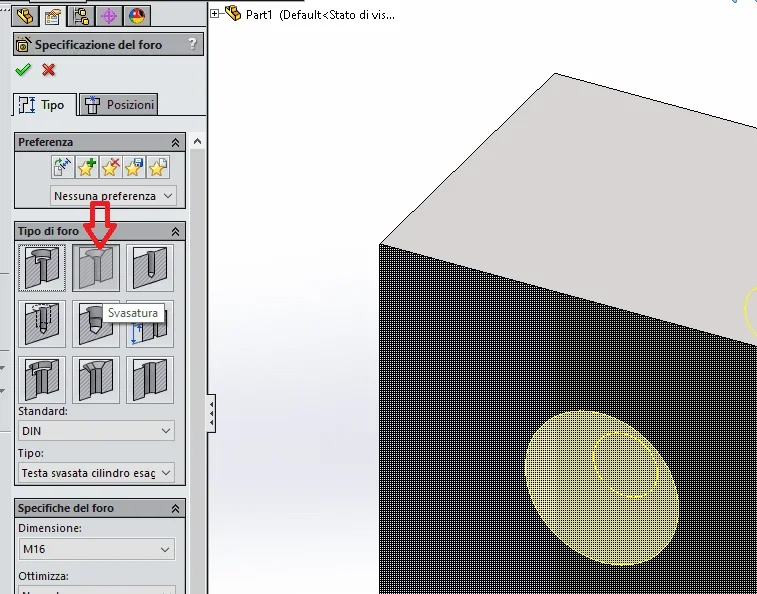Select the straight tapped hole type icon

[42, 324]
